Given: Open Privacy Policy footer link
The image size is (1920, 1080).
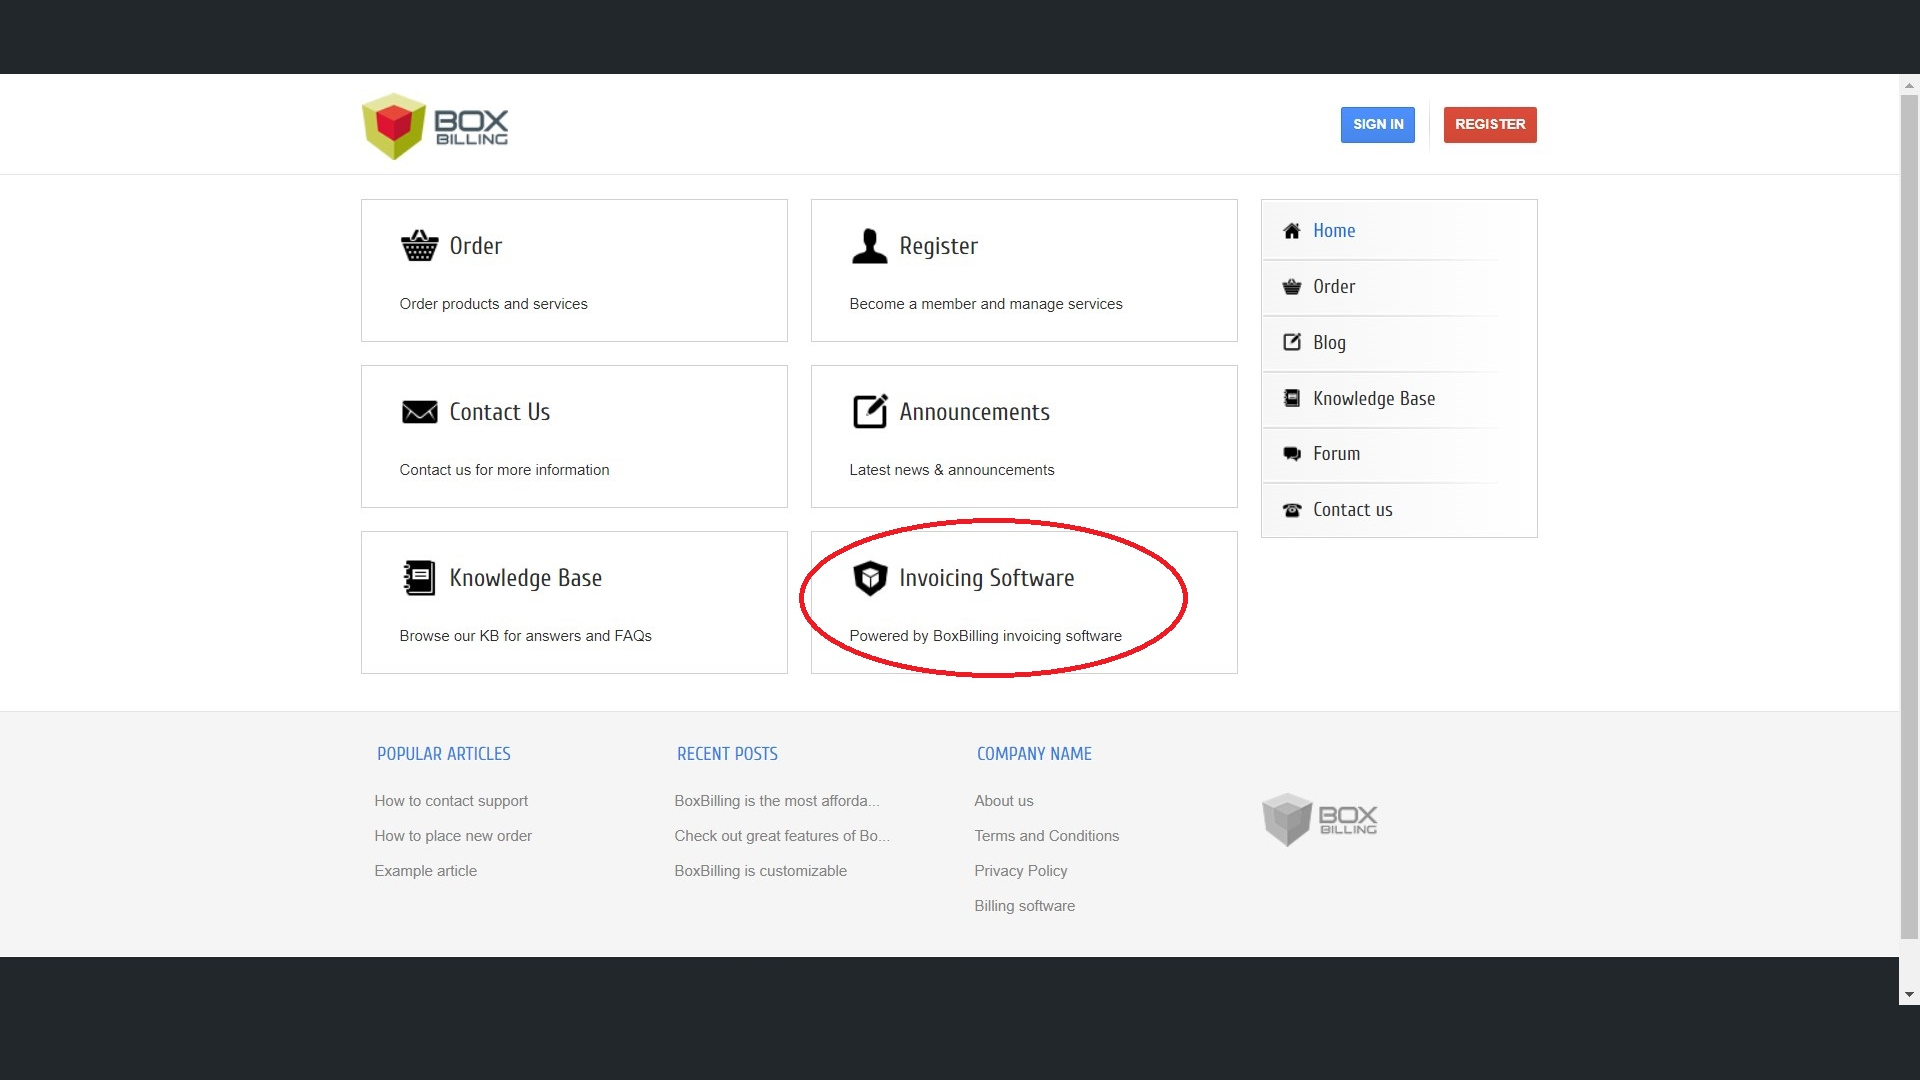Looking at the screenshot, I should pos(1020,871).
